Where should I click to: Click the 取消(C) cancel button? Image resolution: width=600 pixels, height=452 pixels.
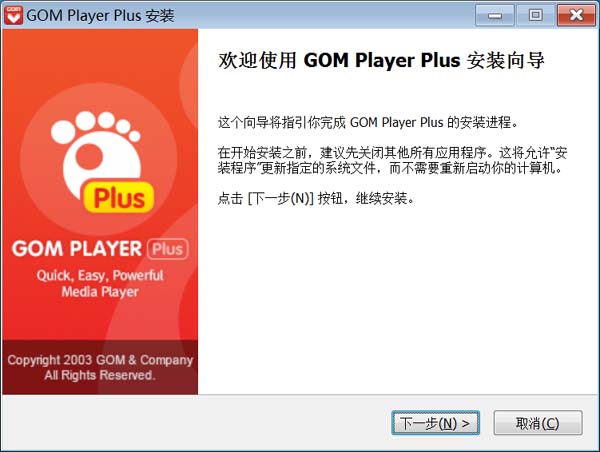pyautogui.click(x=538, y=423)
